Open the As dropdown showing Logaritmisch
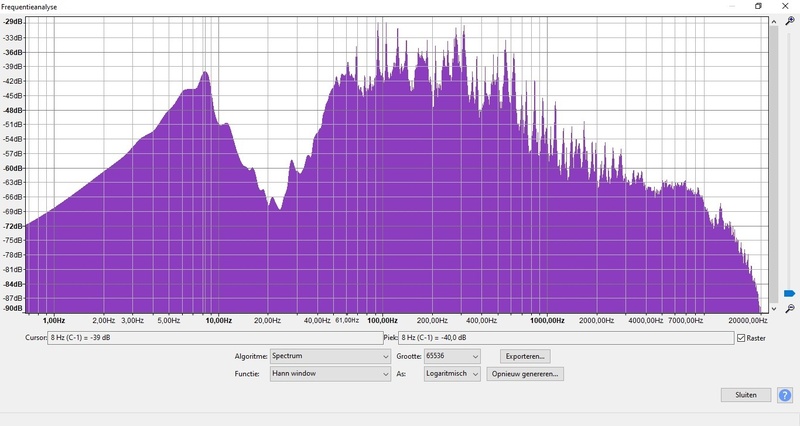 pos(452,373)
